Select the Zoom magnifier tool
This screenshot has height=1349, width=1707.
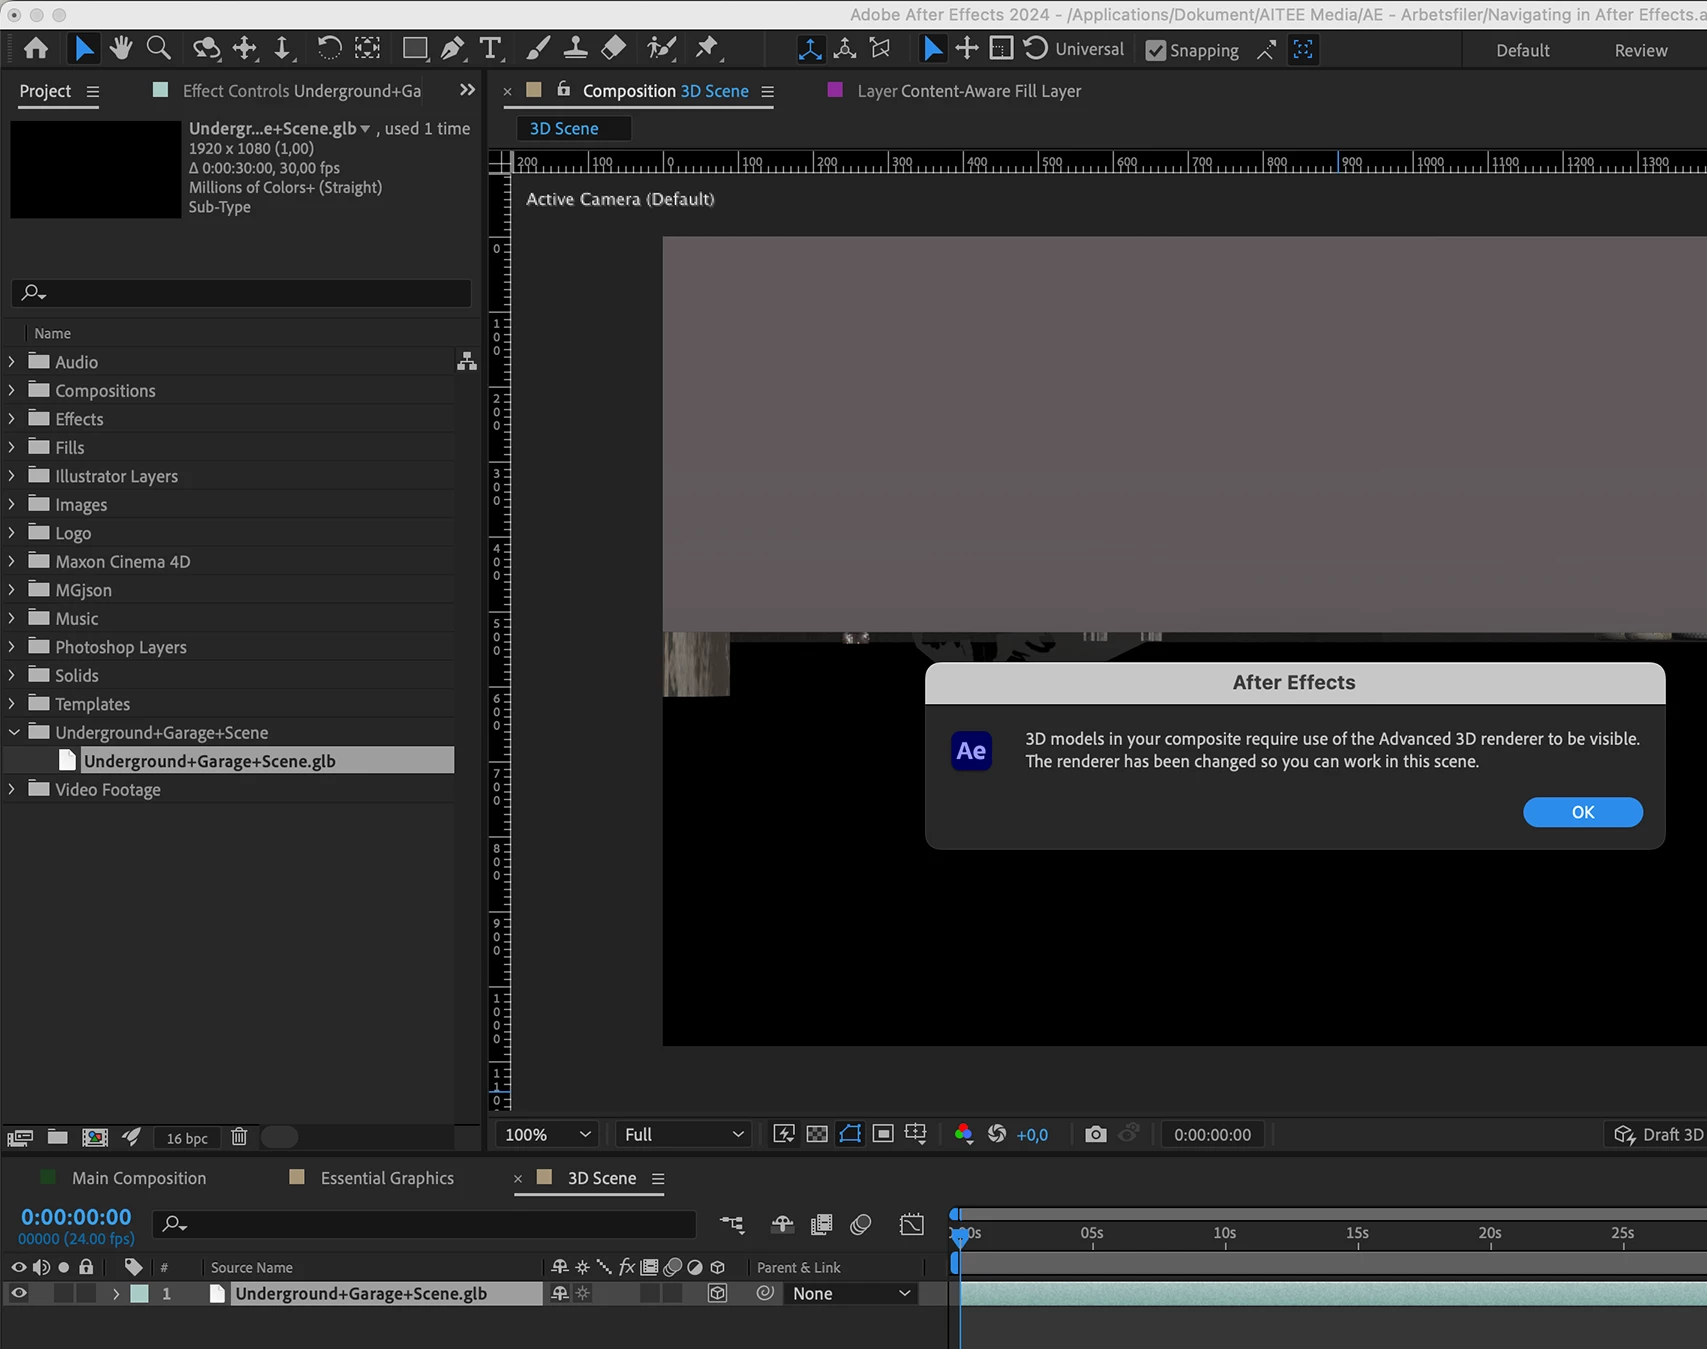click(x=158, y=48)
